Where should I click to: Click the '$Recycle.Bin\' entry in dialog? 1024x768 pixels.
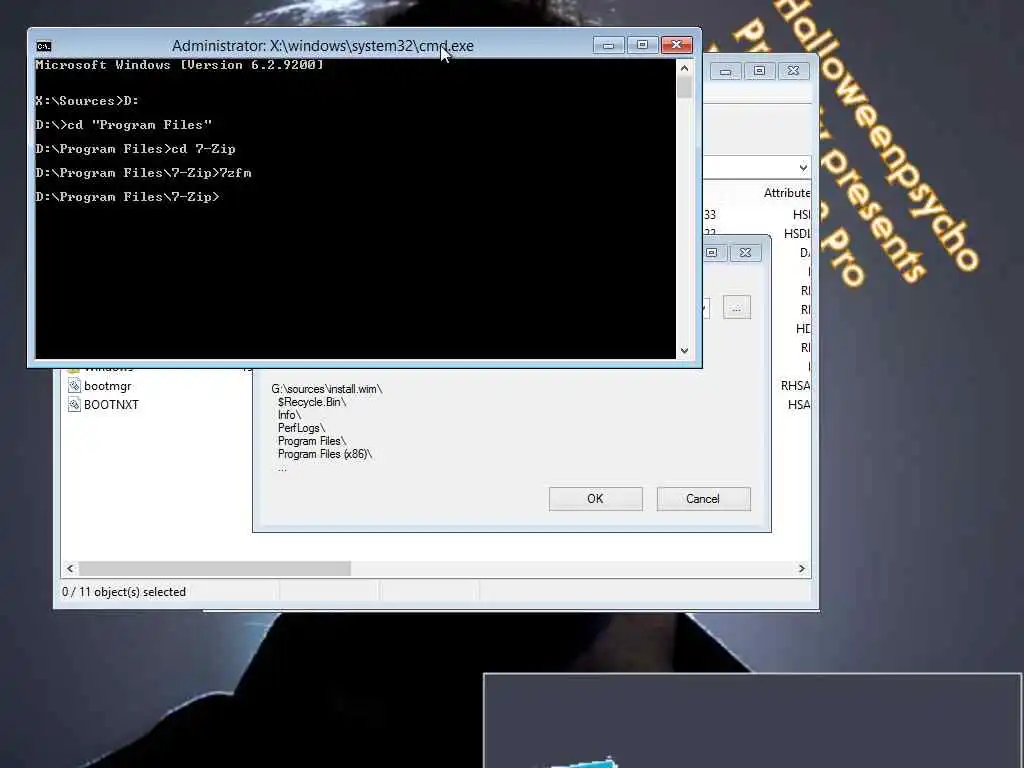point(312,402)
